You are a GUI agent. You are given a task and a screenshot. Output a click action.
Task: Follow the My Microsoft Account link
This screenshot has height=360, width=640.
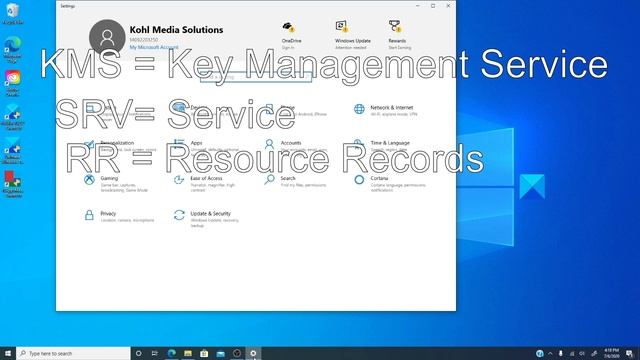[154, 47]
